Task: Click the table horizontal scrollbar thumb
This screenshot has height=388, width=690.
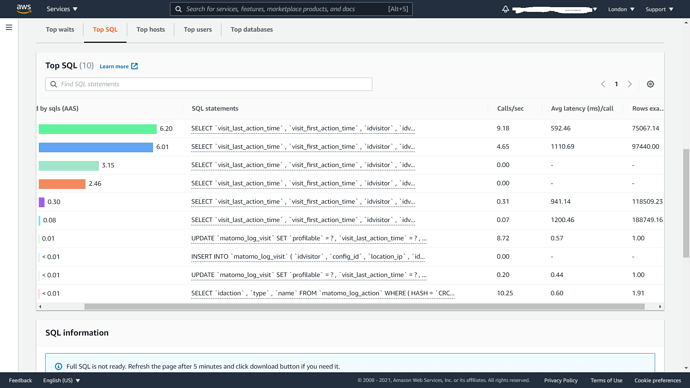Action: pos(364,306)
